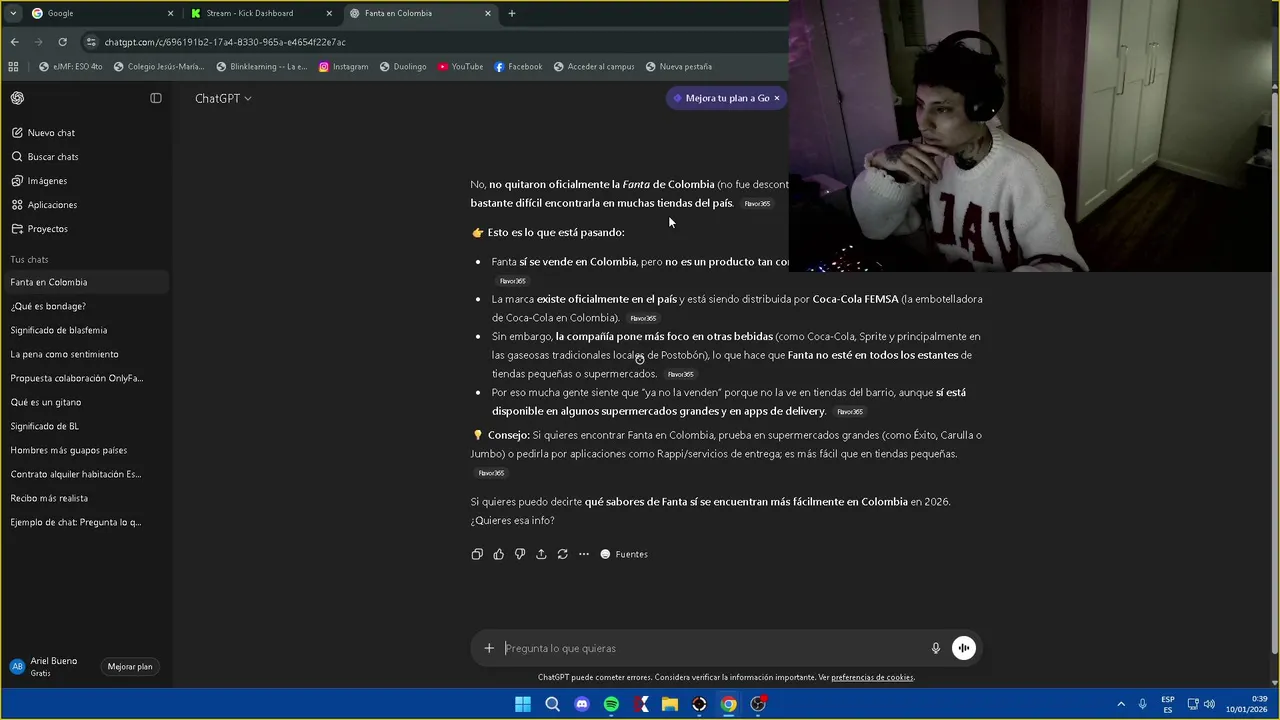Like the response with thumbs up
This screenshot has width=1280, height=720.
tap(499, 554)
